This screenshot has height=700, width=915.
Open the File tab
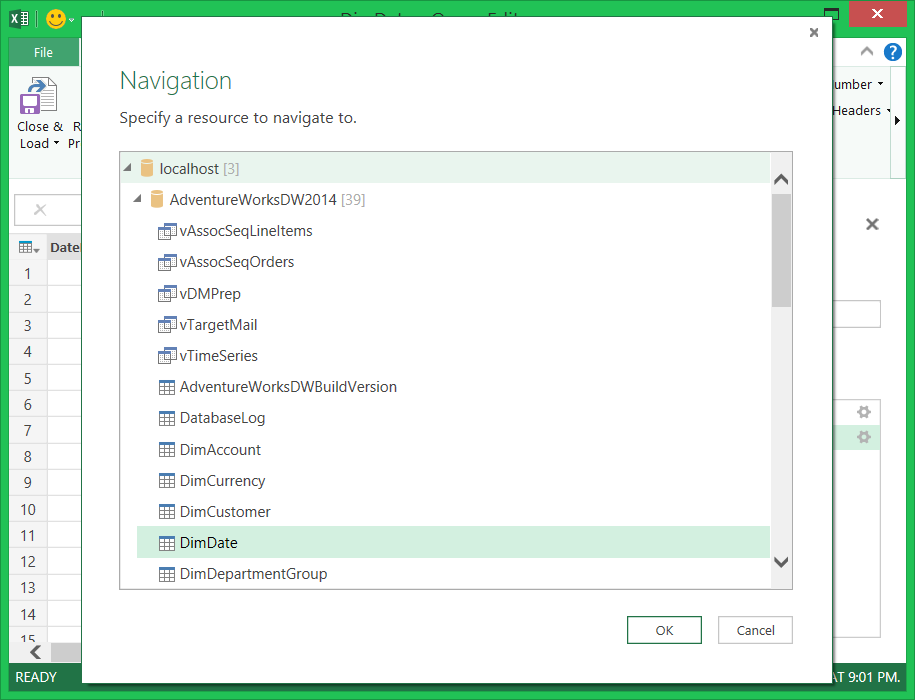43,53
